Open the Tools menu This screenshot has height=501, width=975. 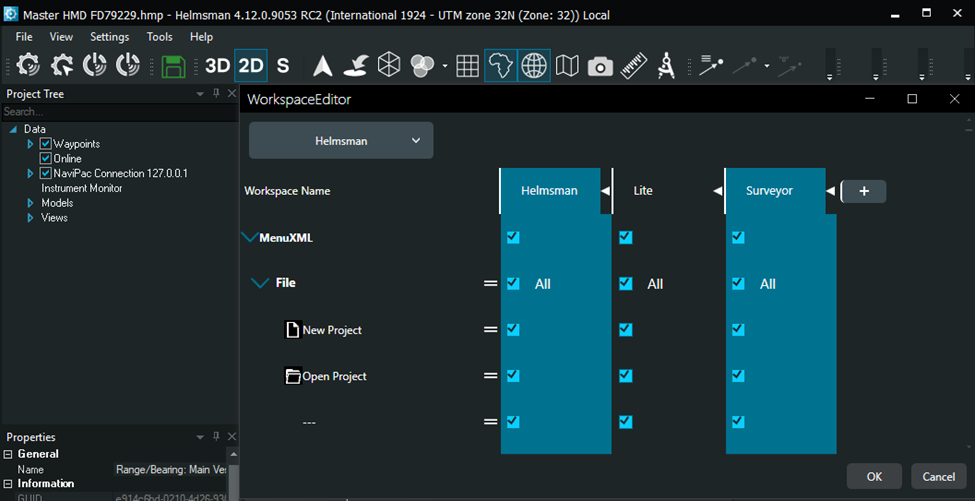tap(160, 37)
